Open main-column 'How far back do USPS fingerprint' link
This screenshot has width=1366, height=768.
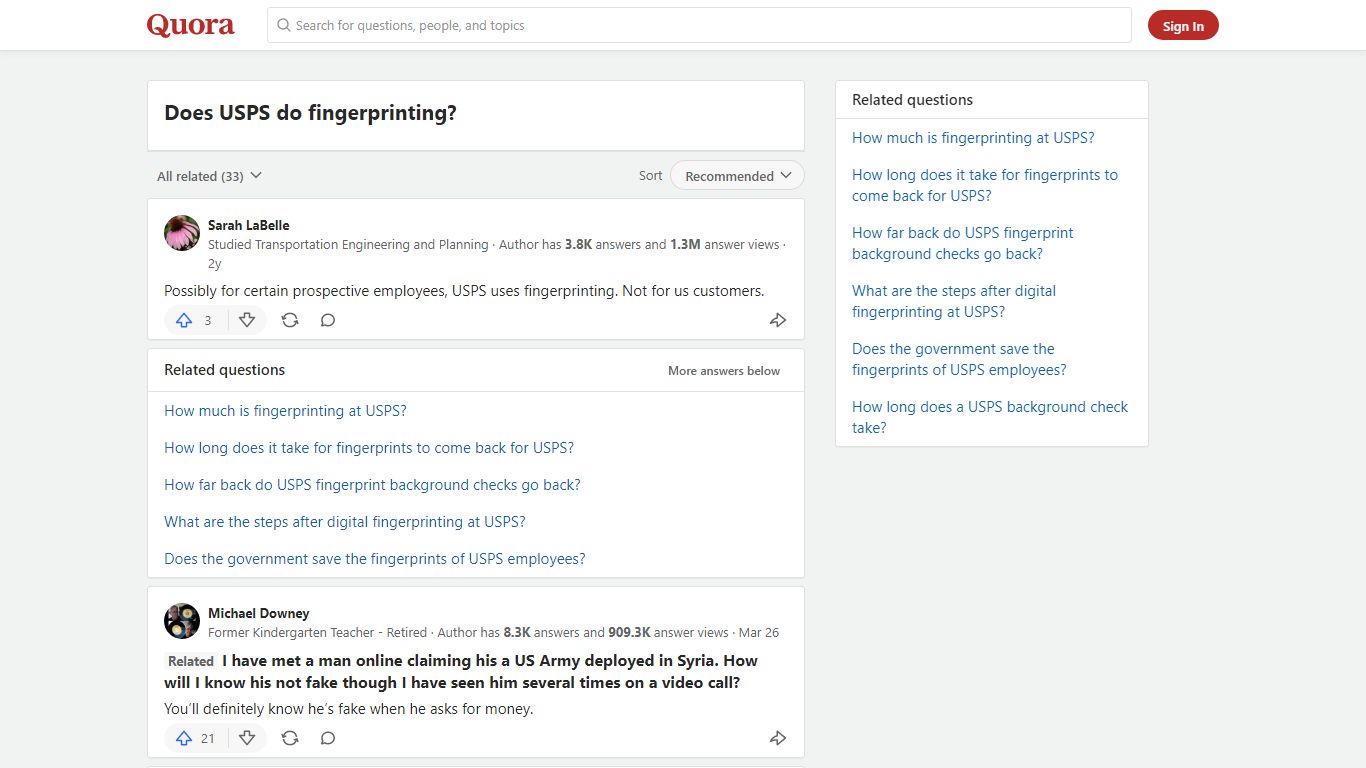pyautogui.click(x=372, y=485)
